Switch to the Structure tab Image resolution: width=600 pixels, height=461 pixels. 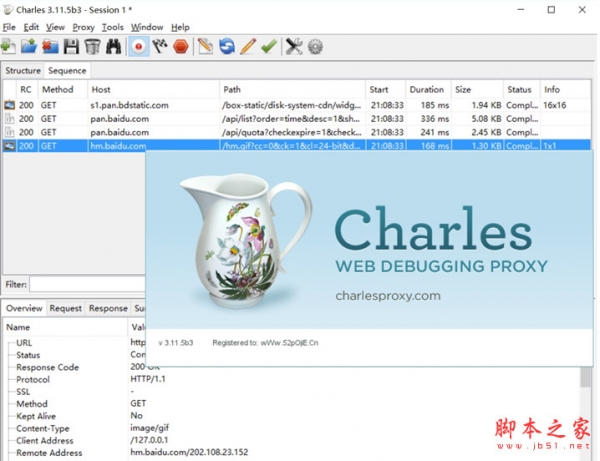[x=23, y=71]
